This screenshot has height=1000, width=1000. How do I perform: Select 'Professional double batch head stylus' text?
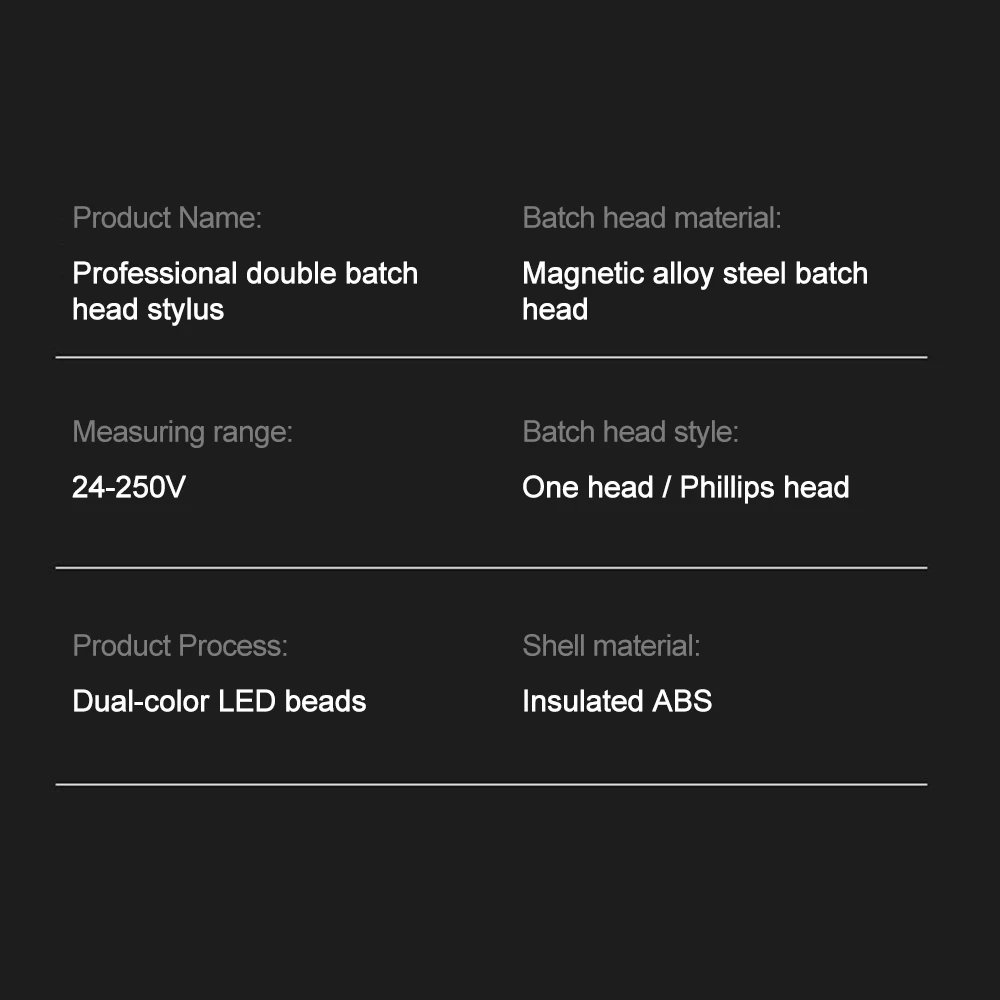[245, 291]
